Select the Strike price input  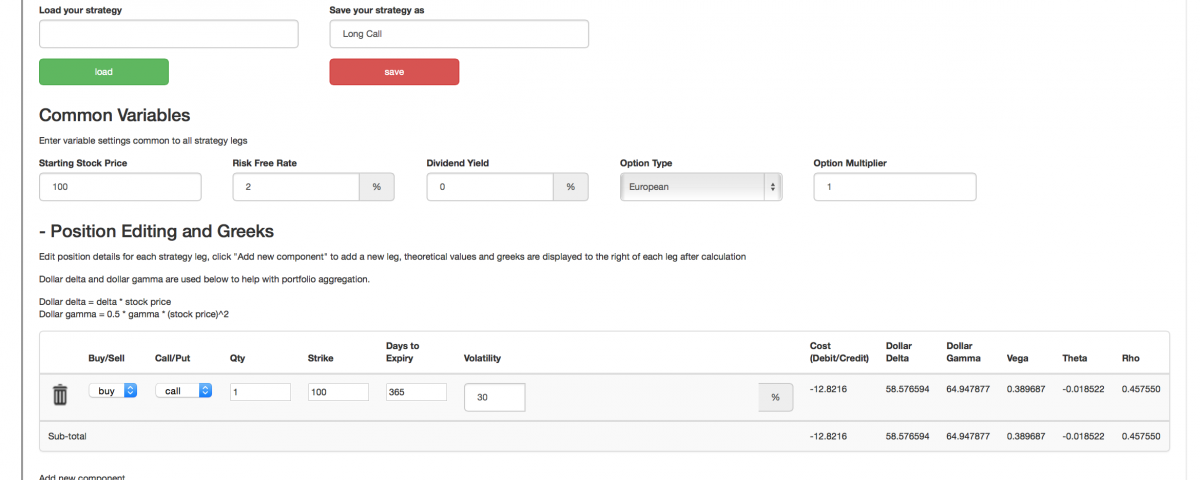point(338,392)
